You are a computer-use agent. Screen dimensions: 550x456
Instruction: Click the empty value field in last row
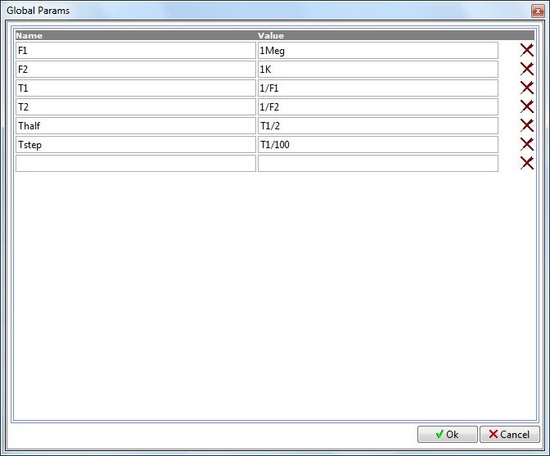click(378, 163)
